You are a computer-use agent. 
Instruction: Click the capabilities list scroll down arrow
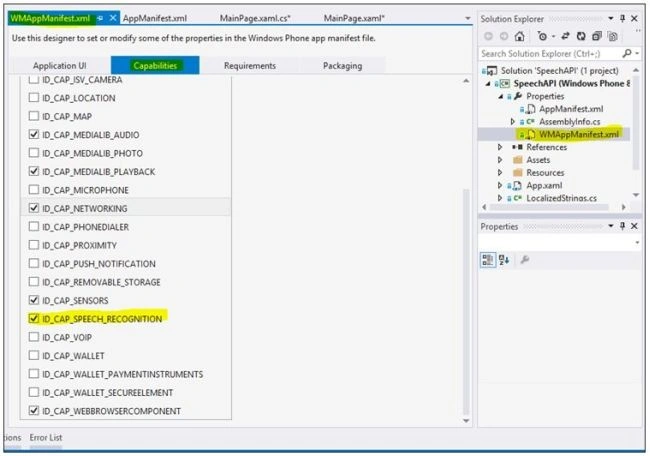coord(466,421)
